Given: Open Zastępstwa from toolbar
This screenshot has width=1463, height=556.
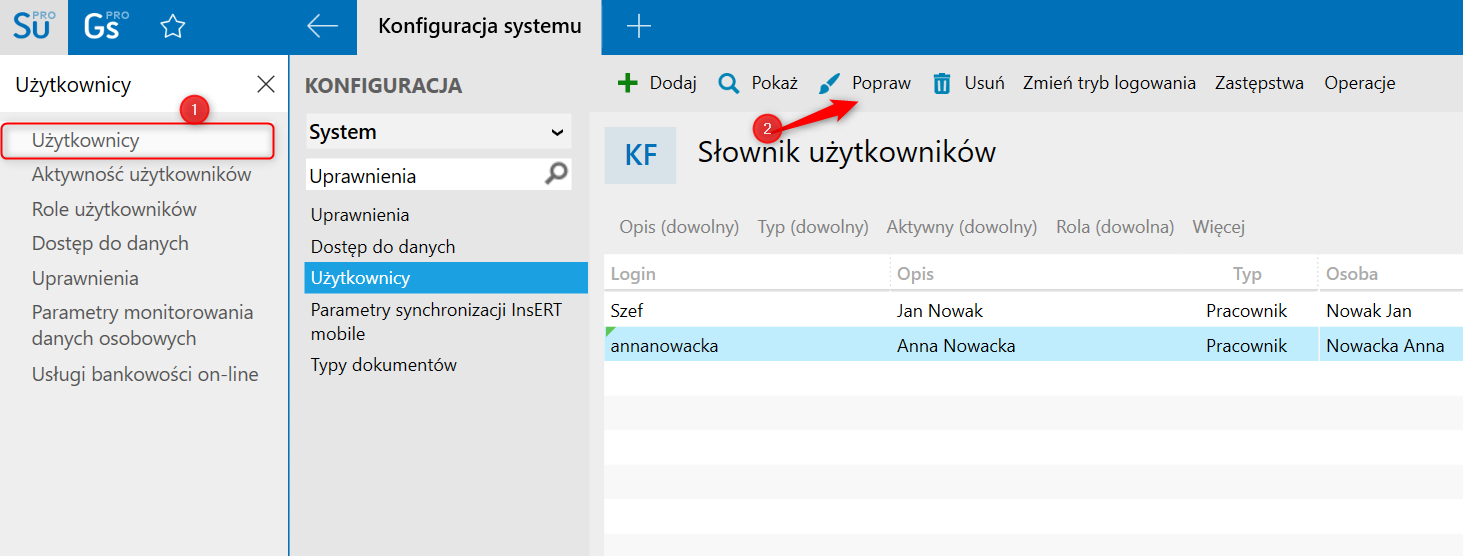Looking at the screenshot, I should pos(1259,83).
